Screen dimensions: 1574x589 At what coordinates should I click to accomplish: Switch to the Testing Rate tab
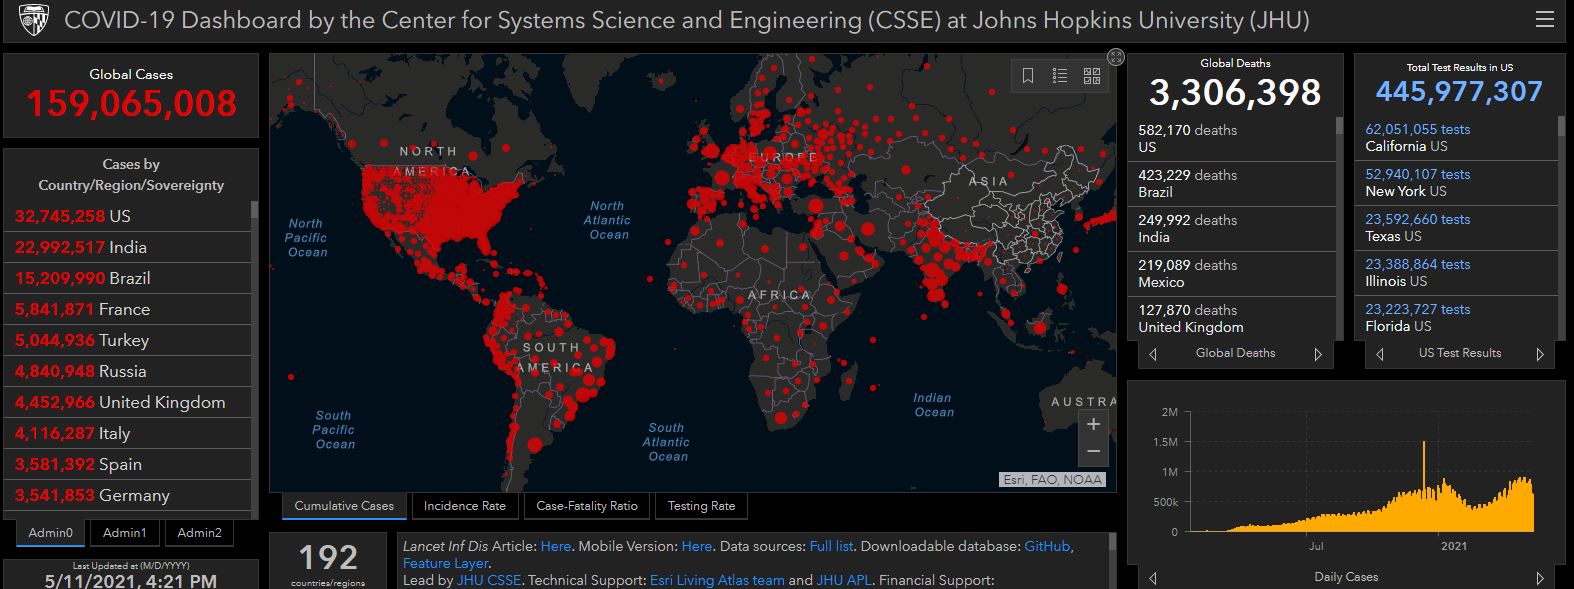[701, 506]
